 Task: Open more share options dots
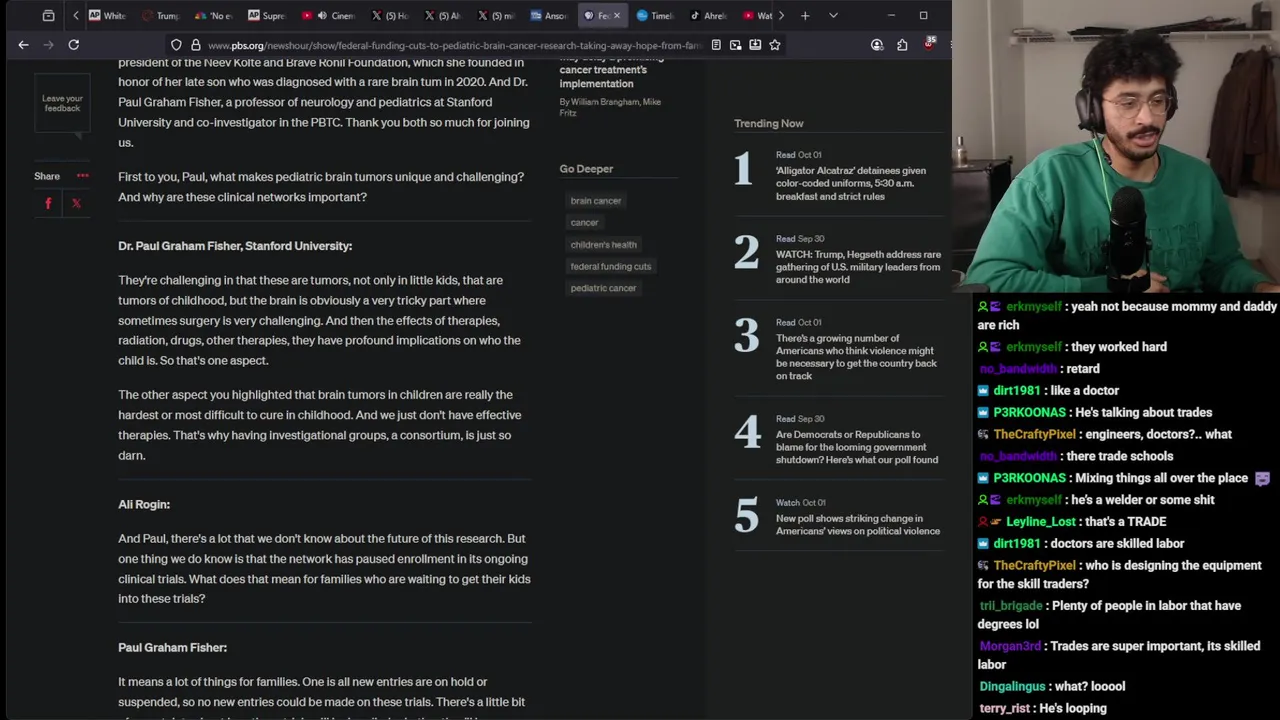pos(82,176)
